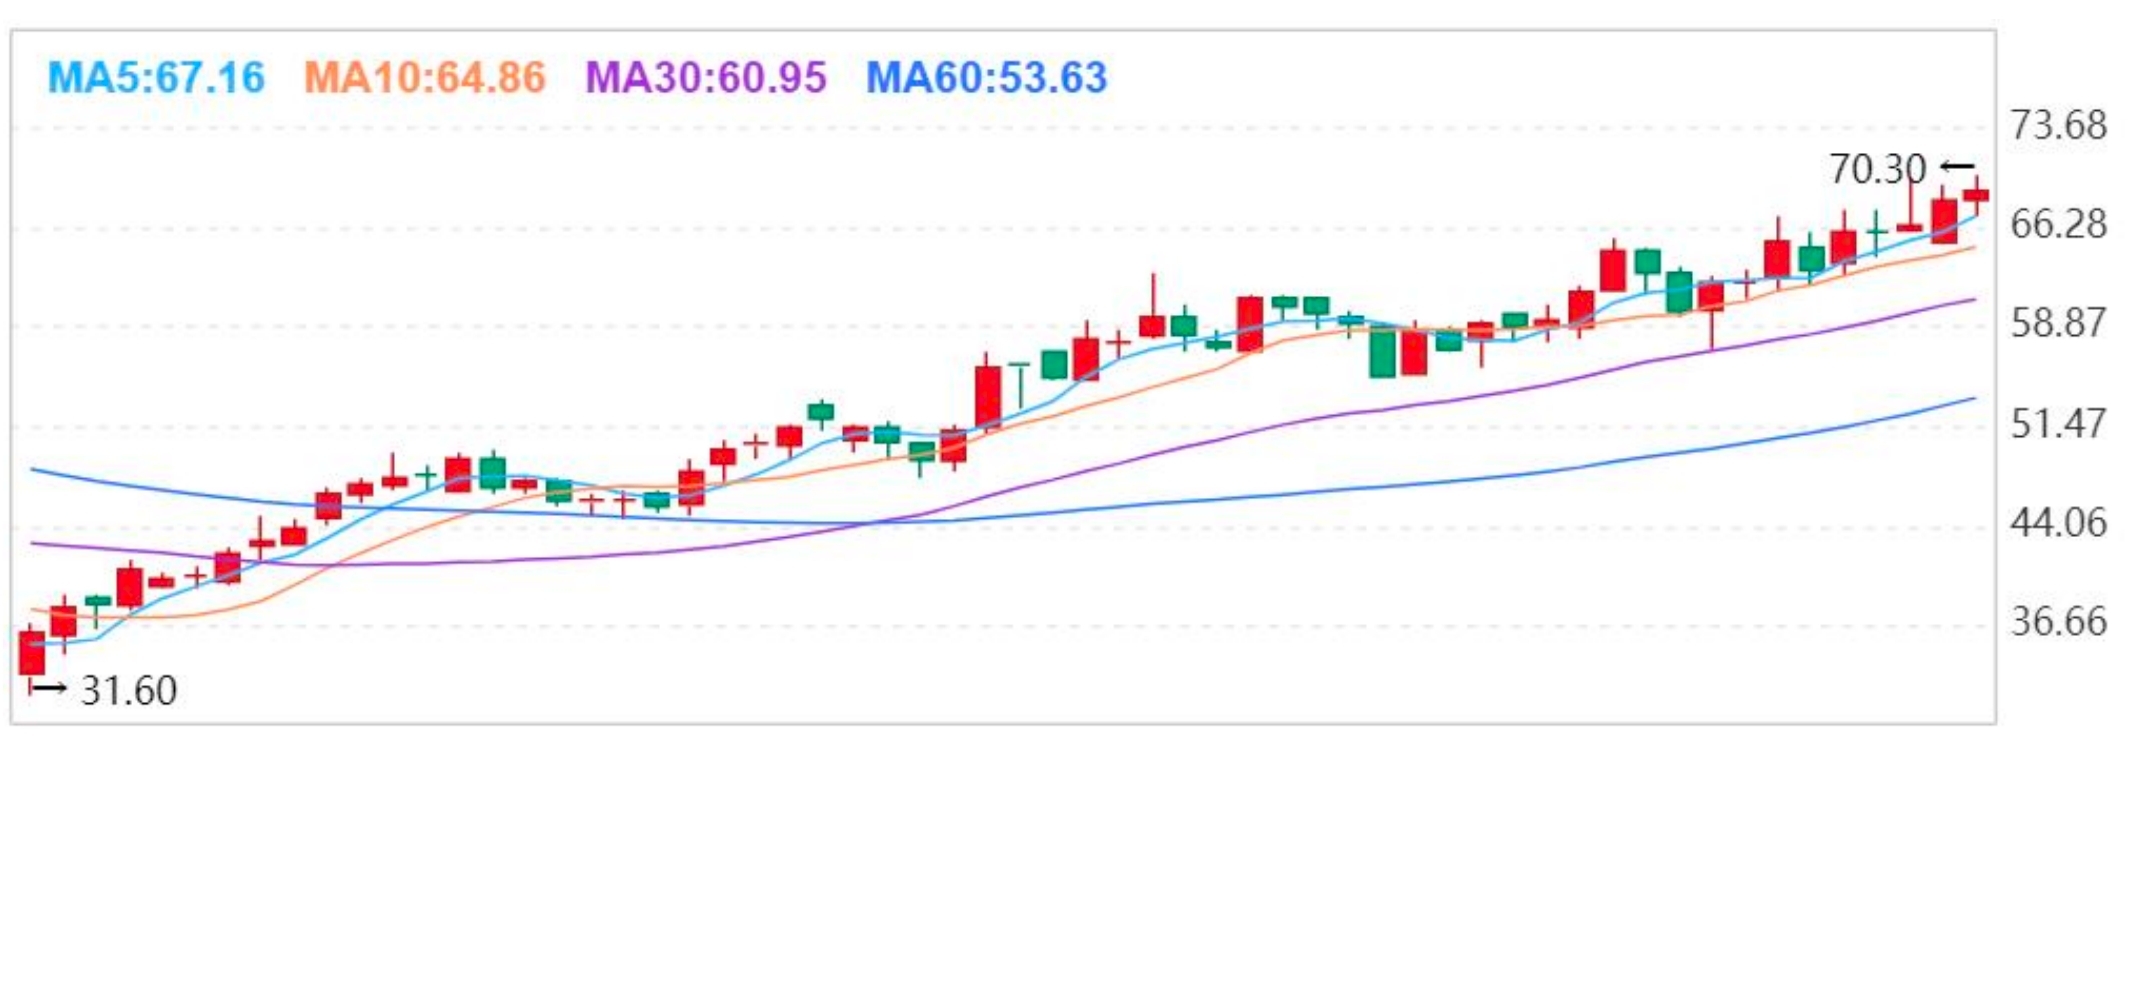Image resolution: width=2156 pixels, height=1003 pixels.
Task: Click the right end of the blue MA60 line
Action: 1975,398
